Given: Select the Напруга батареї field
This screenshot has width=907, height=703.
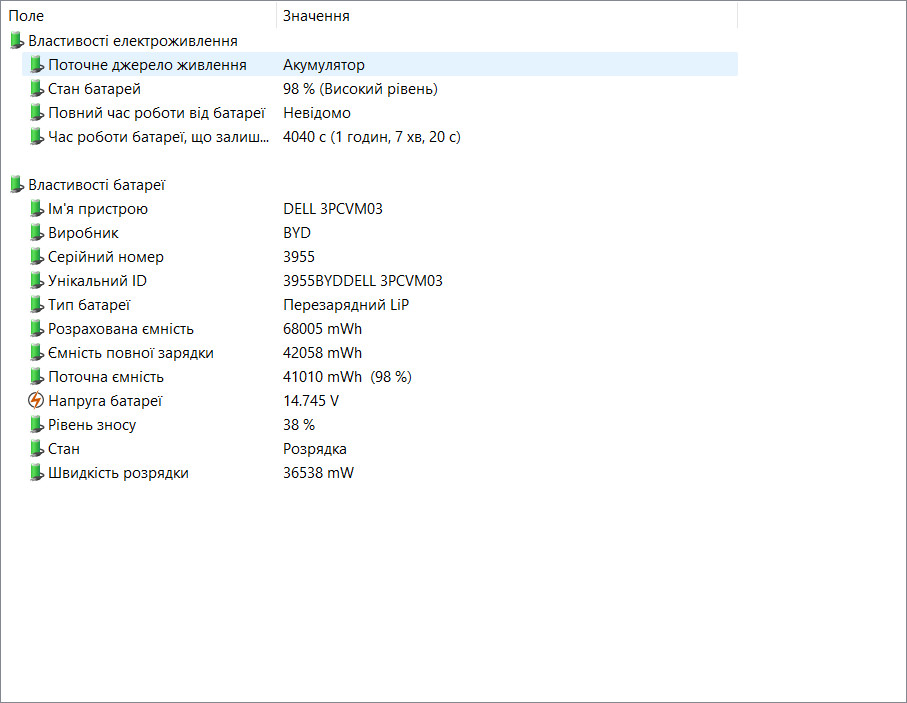Looking at the screenshot, I should tap(105, 400).
